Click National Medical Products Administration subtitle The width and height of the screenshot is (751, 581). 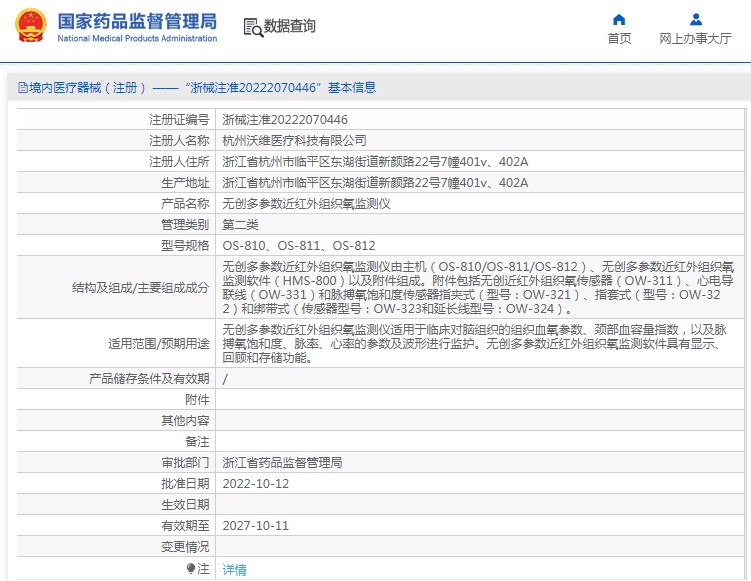pos(137,38)
